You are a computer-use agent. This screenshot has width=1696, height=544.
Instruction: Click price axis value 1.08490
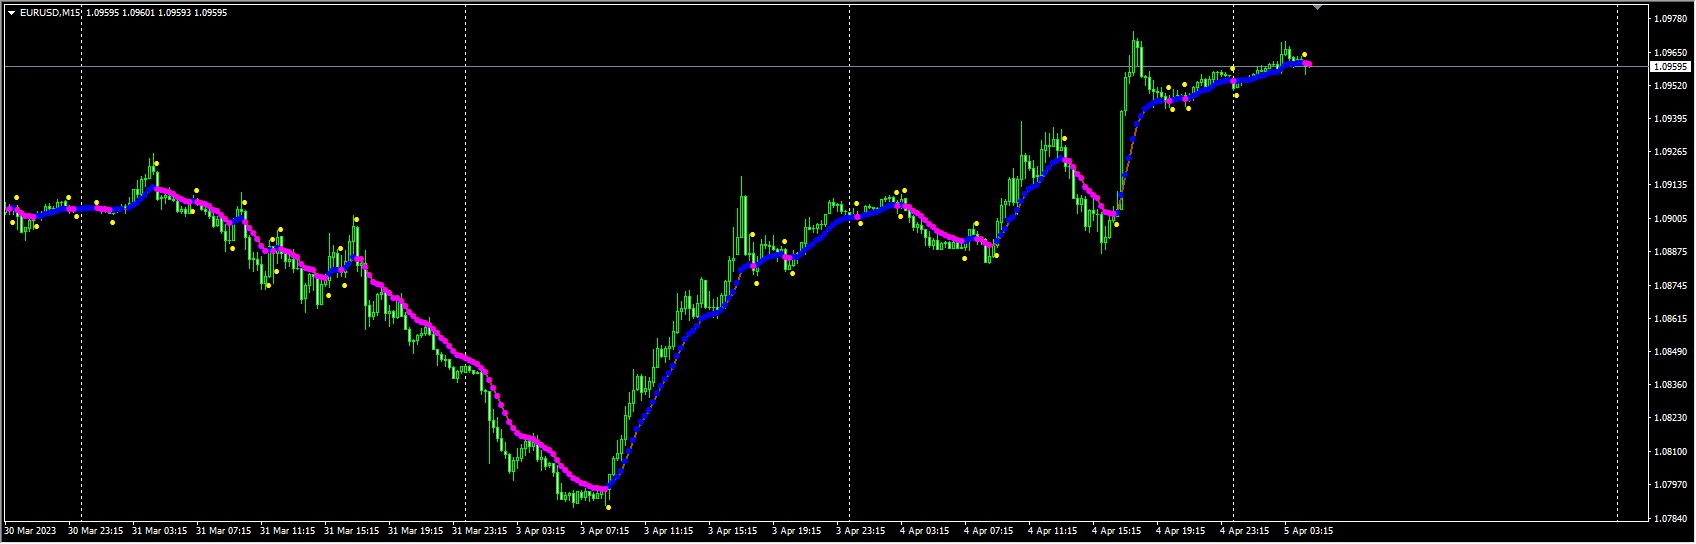pos(1670,352)
